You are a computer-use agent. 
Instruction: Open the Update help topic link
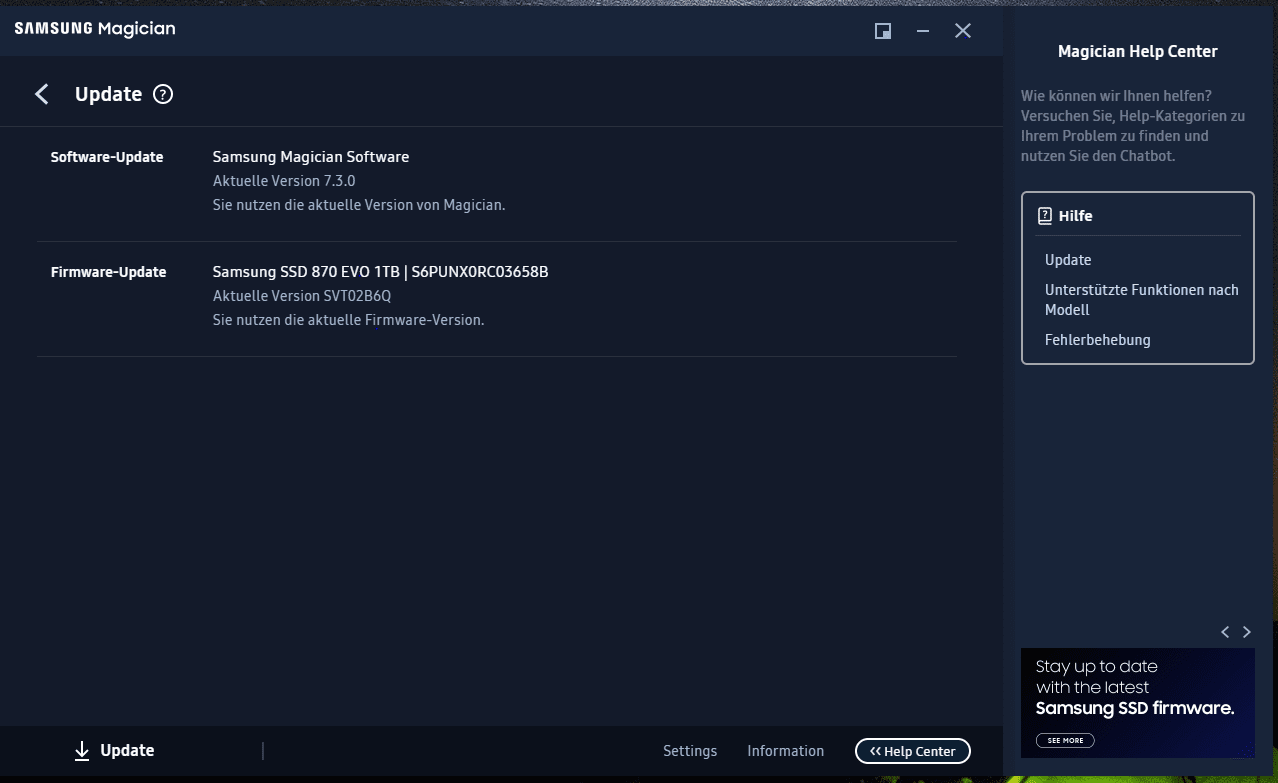point(1068,260)
